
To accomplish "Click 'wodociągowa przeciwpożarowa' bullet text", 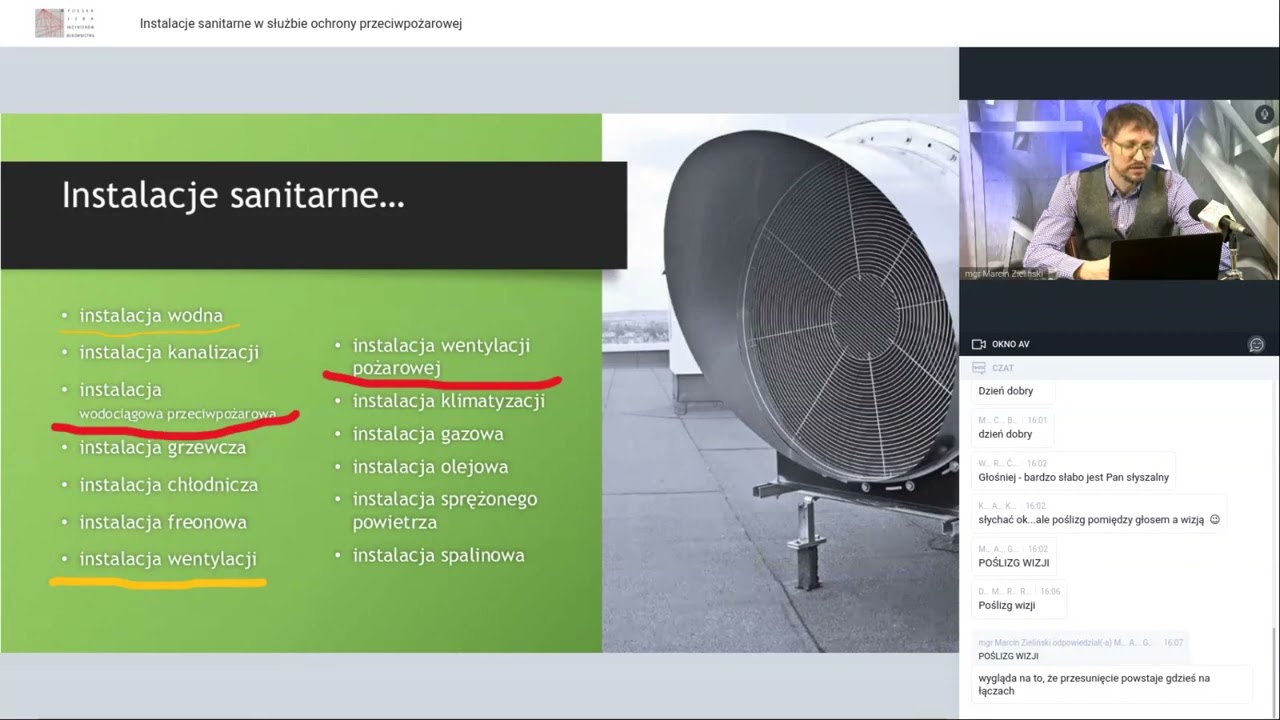I will coord(178,413).
